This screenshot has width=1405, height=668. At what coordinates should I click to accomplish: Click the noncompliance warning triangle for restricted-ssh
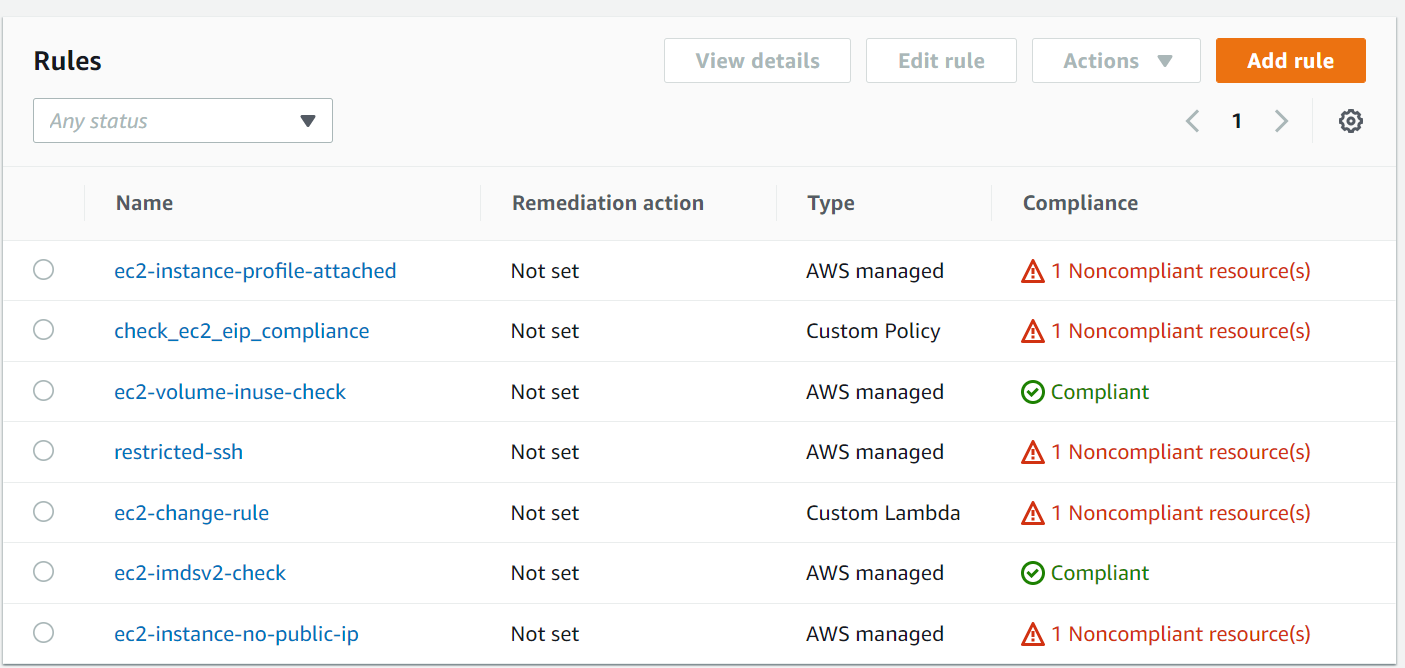click(x=1032, y=451)
